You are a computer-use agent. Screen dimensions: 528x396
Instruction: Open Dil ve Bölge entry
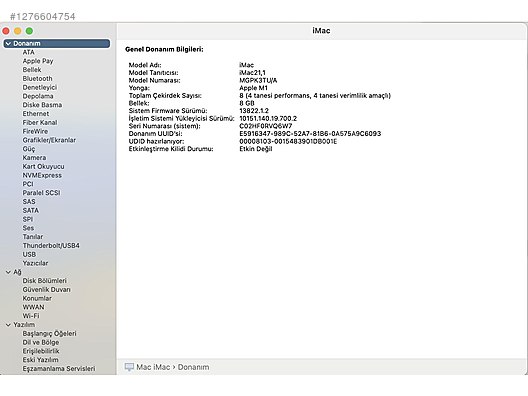pos(41,342)
